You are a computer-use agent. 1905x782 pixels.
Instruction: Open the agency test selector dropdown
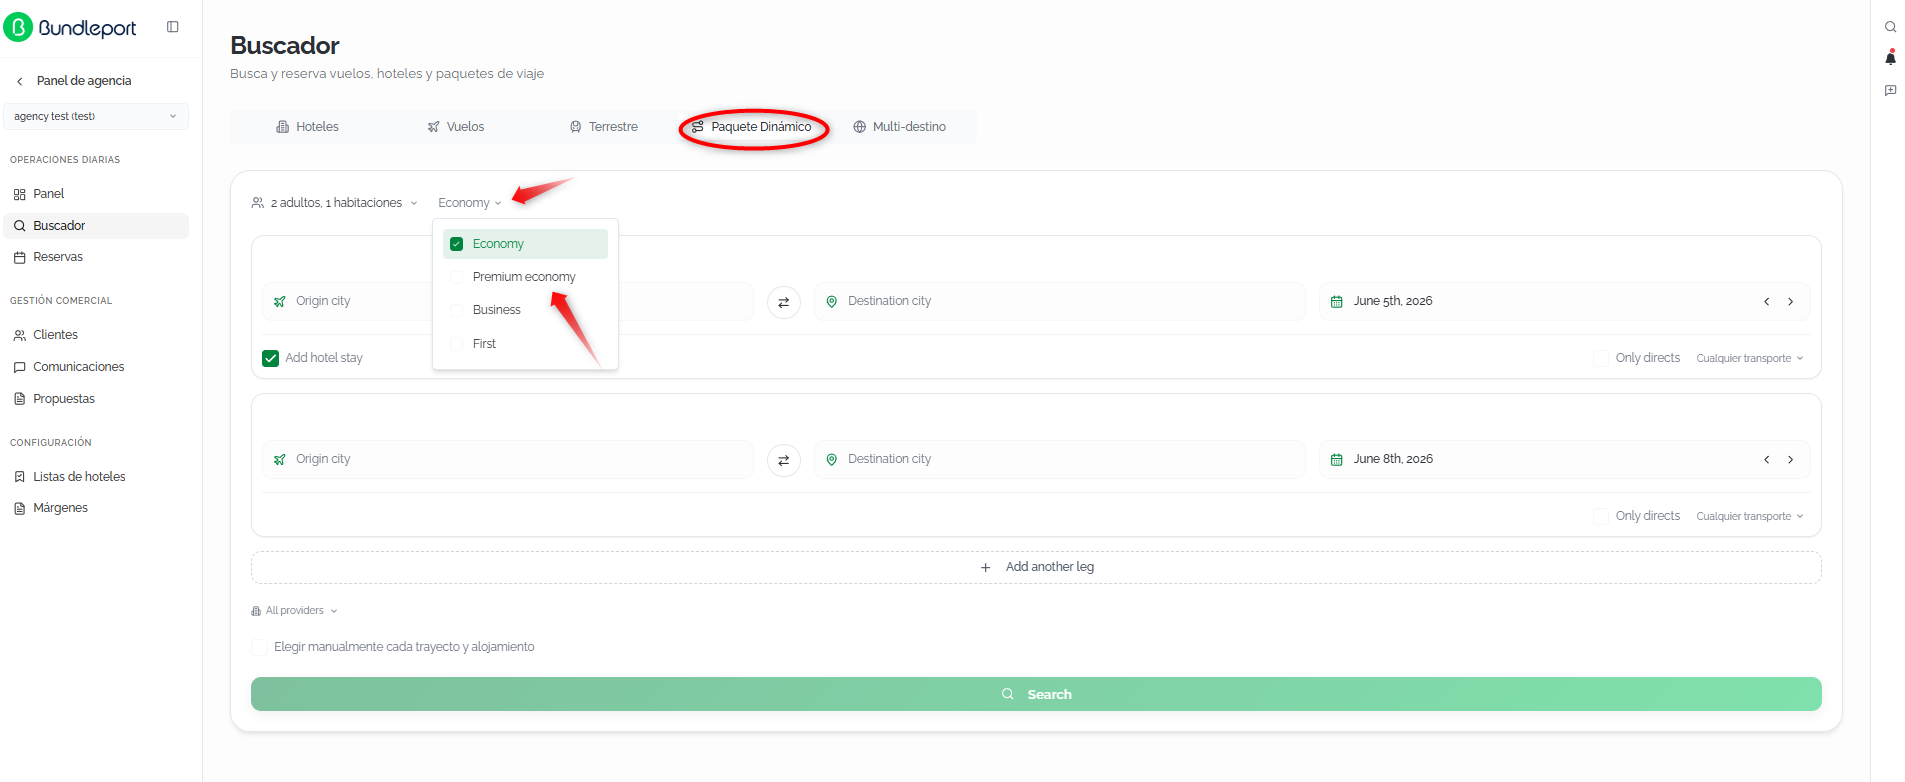[x=96, y=116]
